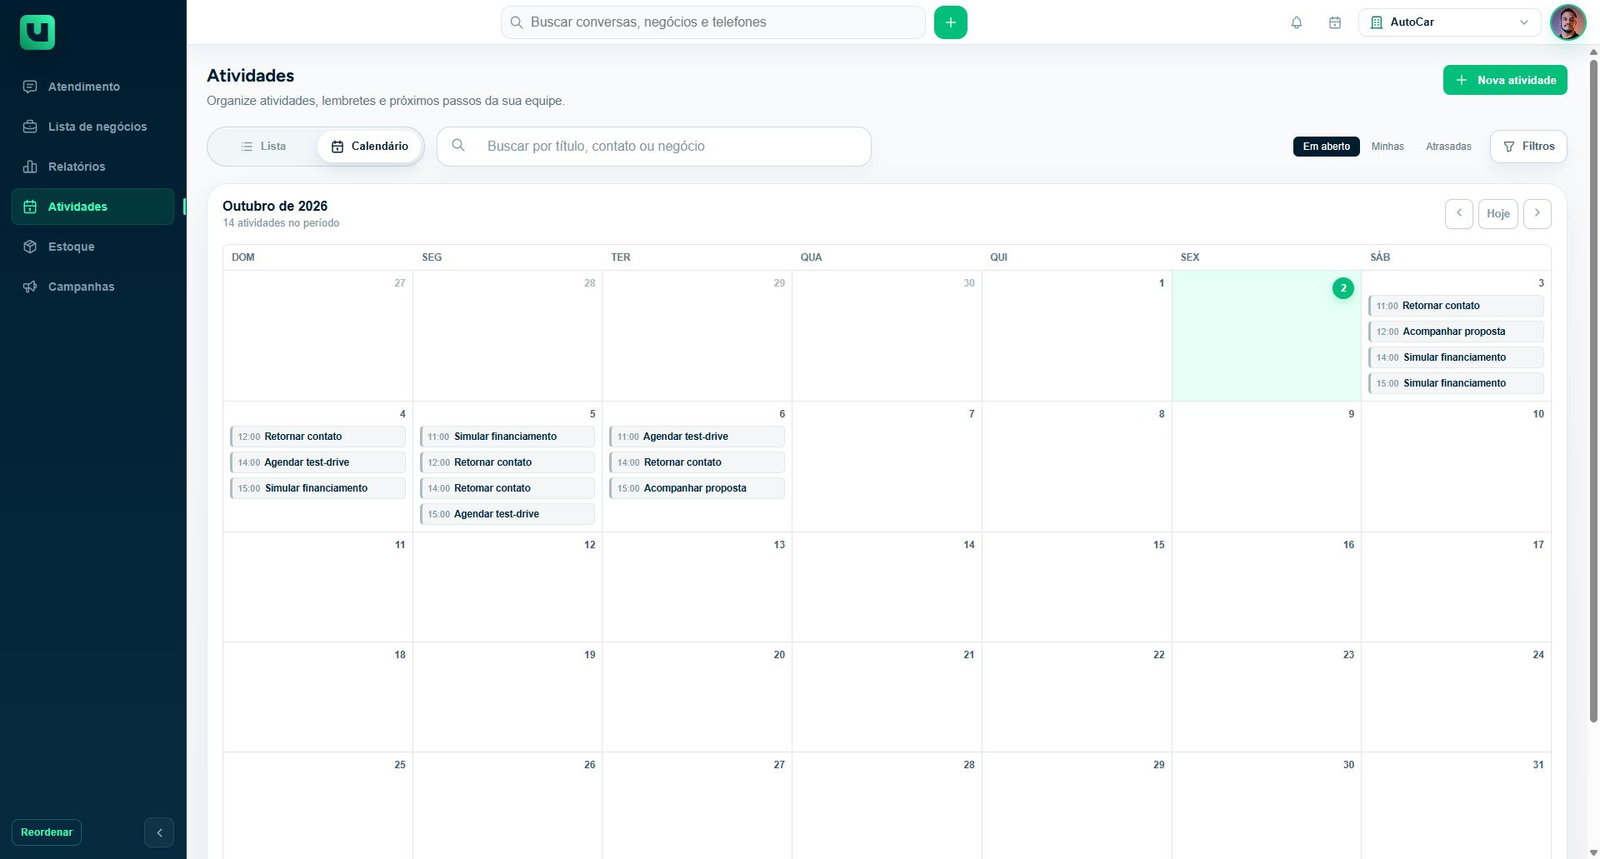Open 11:00 Simular financiamento on day 5
The width and height of the screenshot is (1600, 859).
[x=507, y=436]
